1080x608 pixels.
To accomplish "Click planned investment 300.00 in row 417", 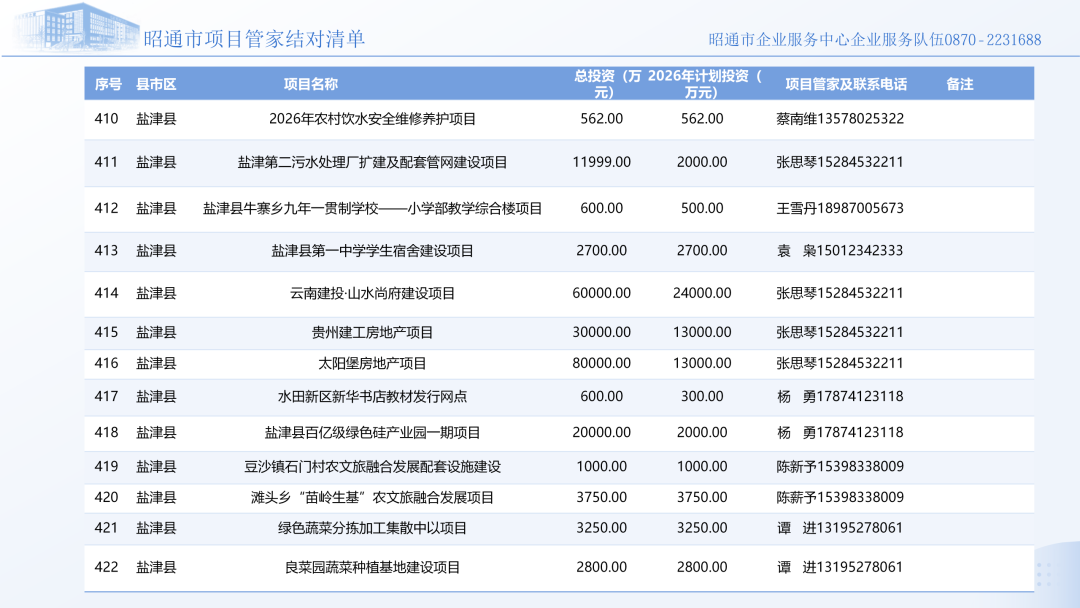I will point(702,397).
